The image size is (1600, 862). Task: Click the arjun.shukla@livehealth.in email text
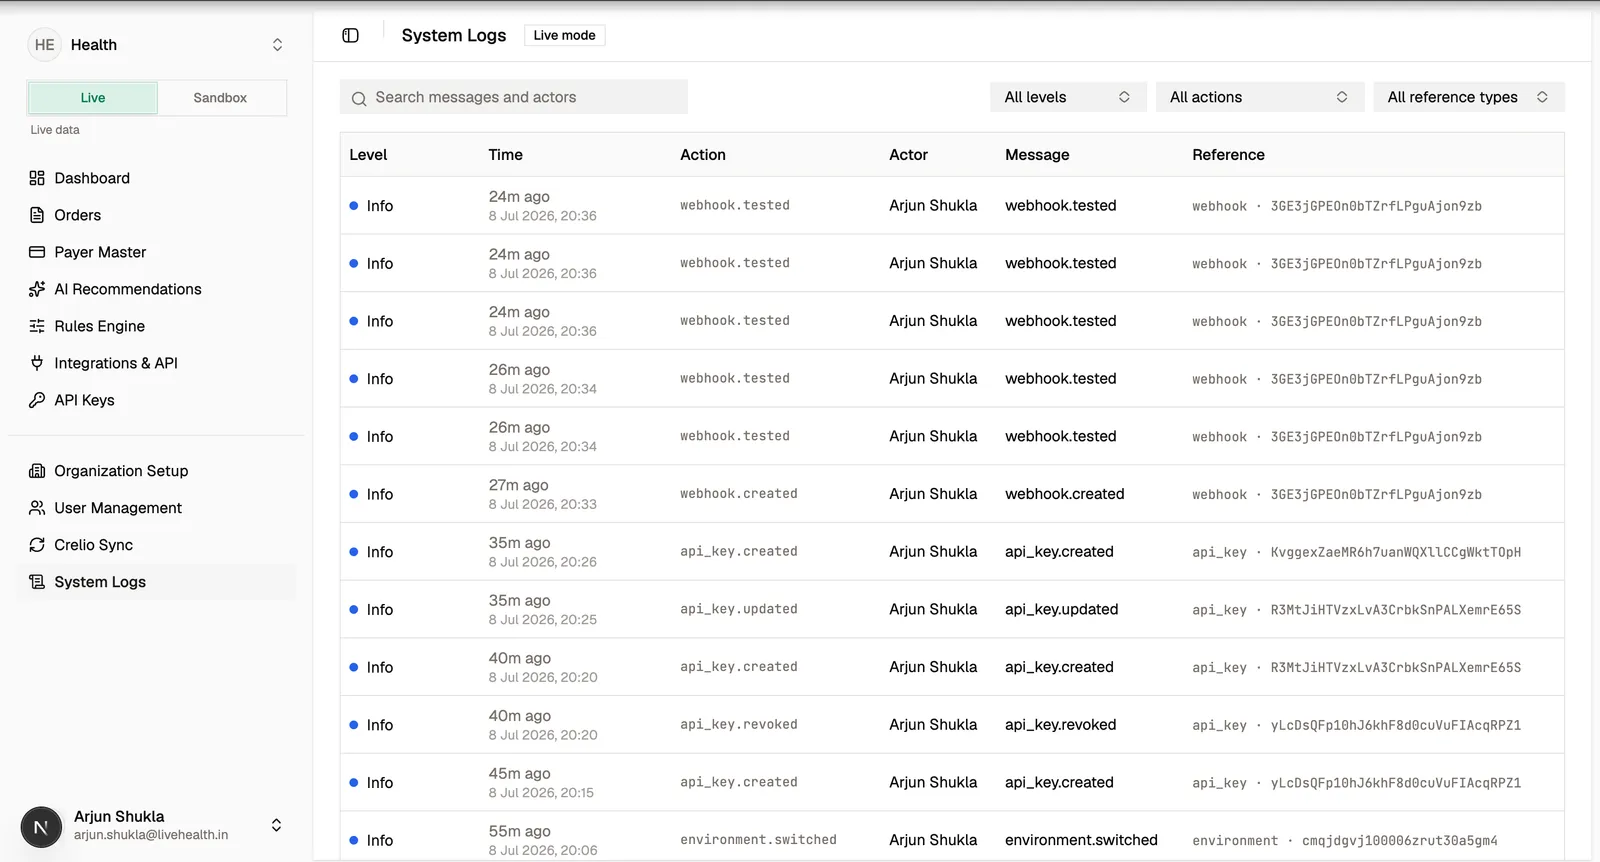pos(151,835)
